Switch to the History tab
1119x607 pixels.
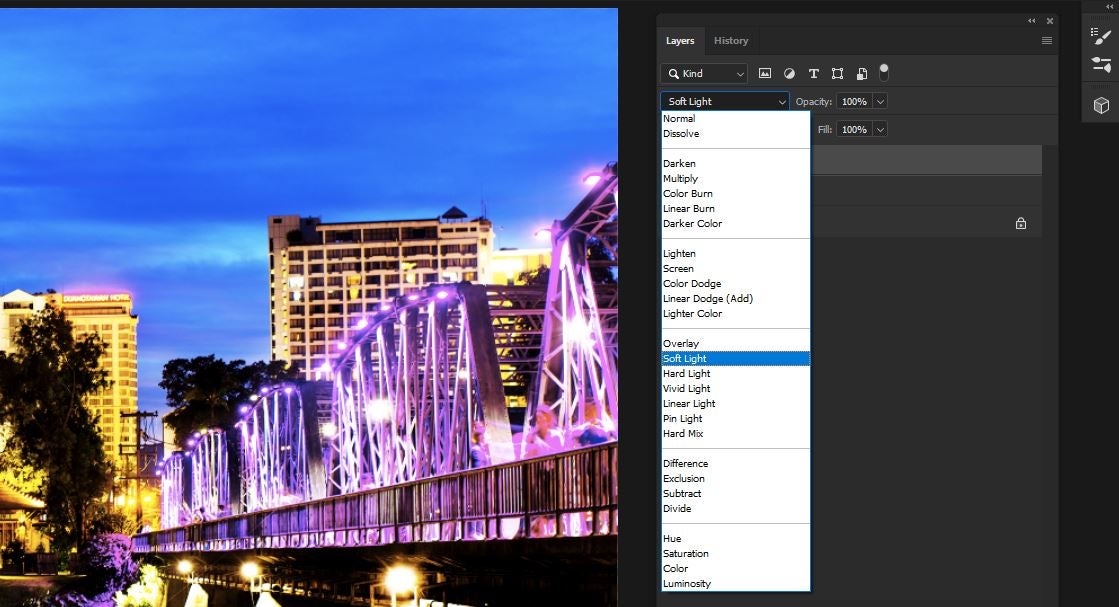point(731,40)
